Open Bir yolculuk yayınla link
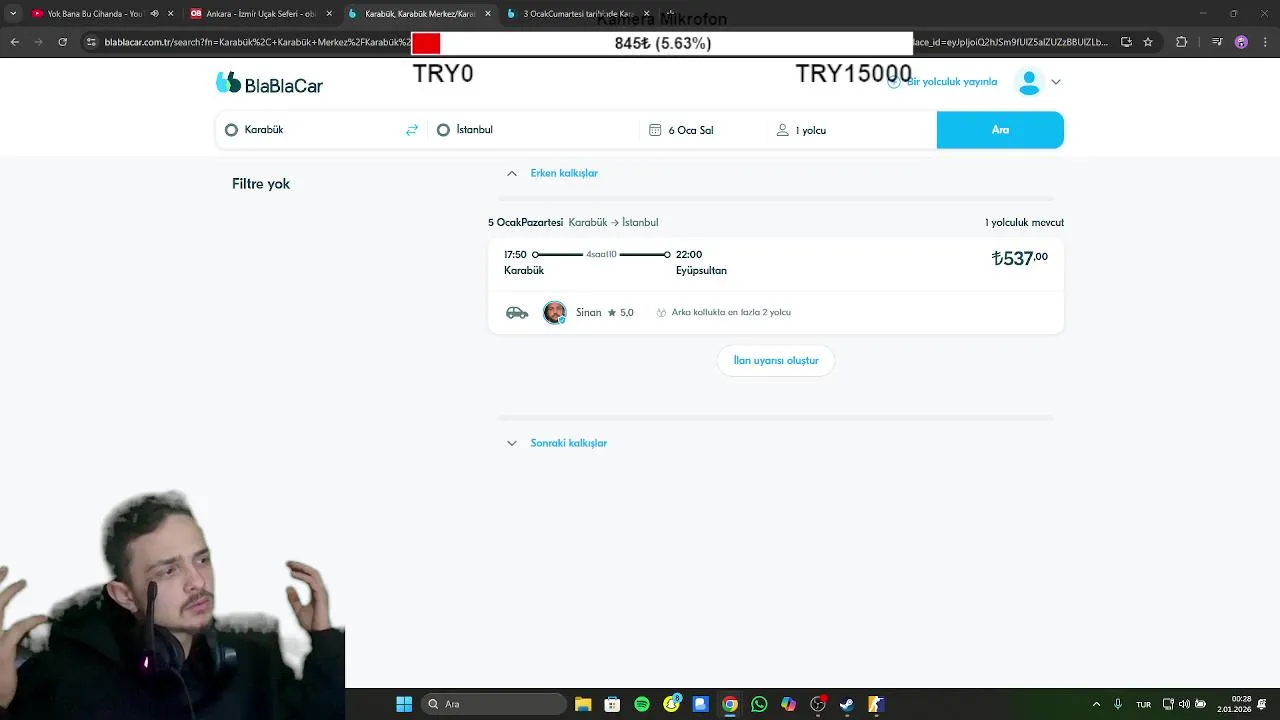1280x720 pixels. pos(942,82)
